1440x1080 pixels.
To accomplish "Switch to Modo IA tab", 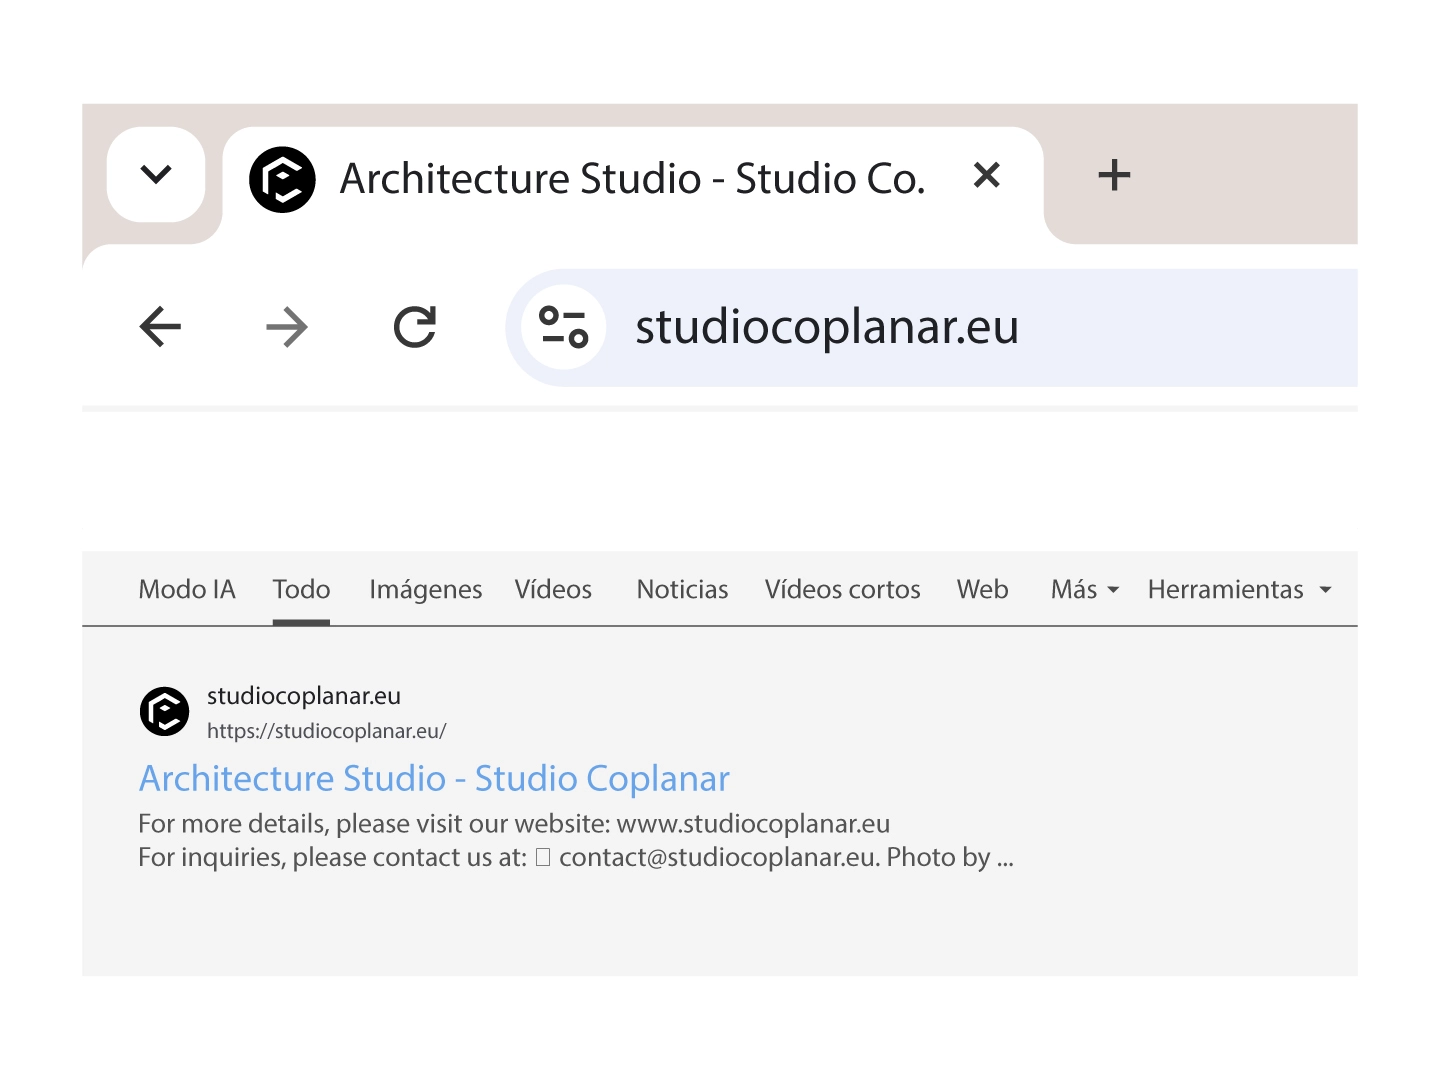I will [x=187, y=590].
